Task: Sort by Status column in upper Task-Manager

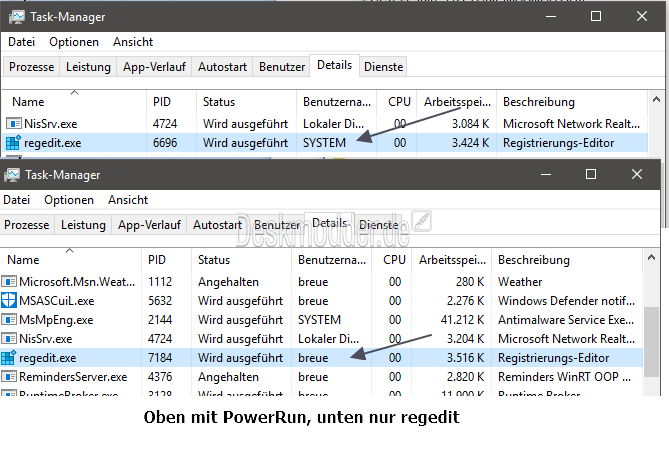Action: coord(246,102)
